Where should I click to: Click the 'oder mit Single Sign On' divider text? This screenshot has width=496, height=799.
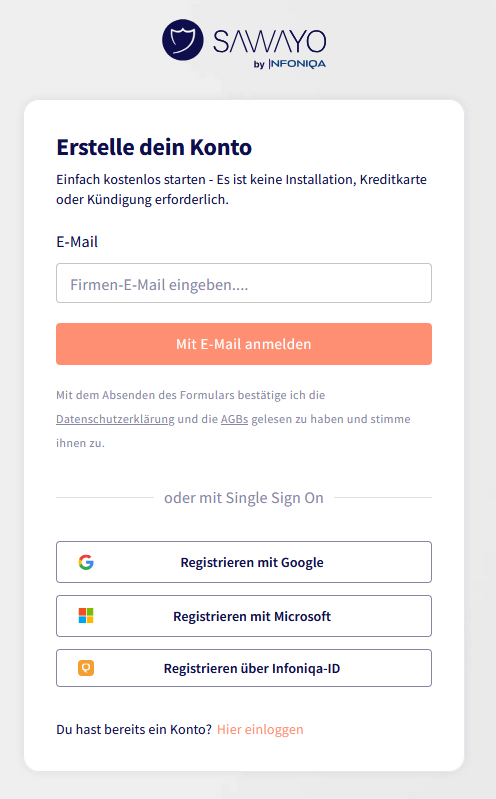[x=244, y=498]
